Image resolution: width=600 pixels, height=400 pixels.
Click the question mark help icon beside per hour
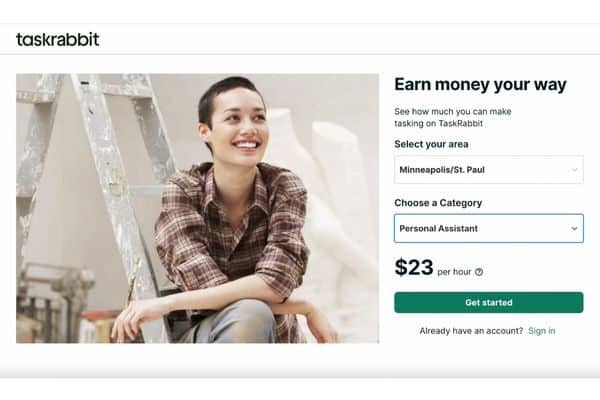[x=479, y=272]
